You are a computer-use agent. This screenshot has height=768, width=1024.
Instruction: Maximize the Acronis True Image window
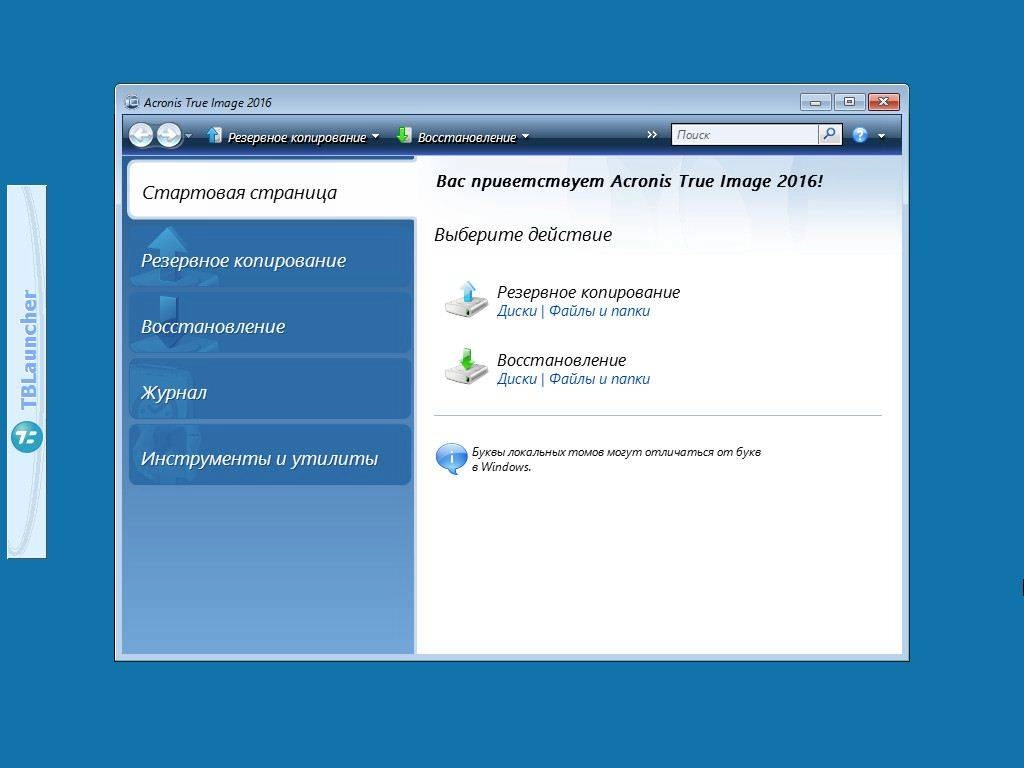click(849, 102)
